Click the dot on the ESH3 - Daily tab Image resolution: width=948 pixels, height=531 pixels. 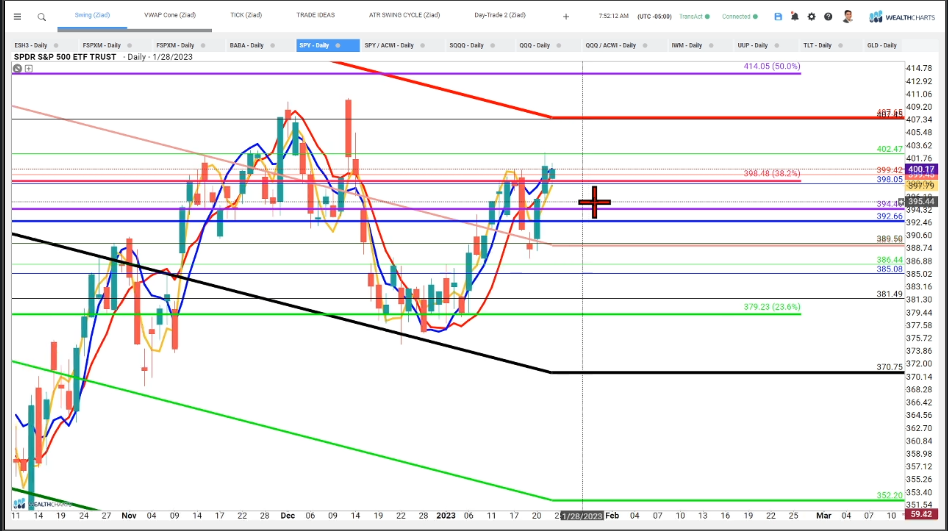pyautogui.click(x=56, y=45)
